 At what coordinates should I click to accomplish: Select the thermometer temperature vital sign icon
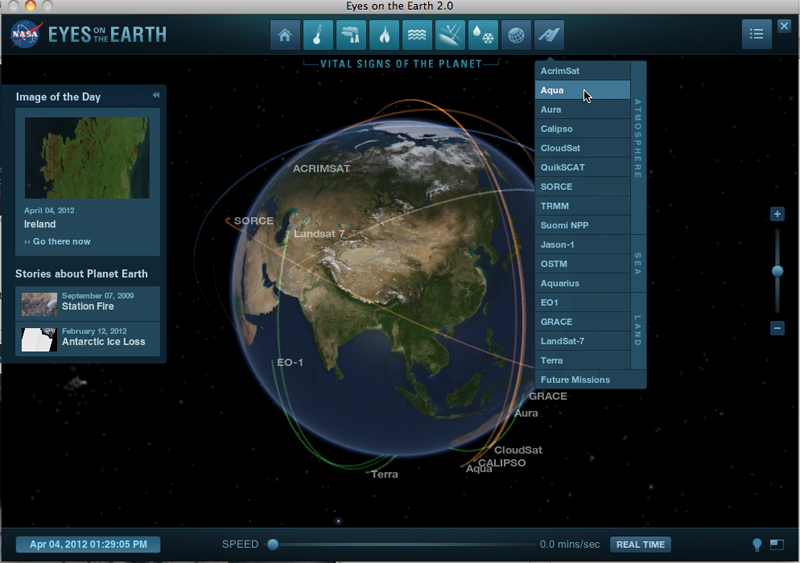[x=319, y=35]
